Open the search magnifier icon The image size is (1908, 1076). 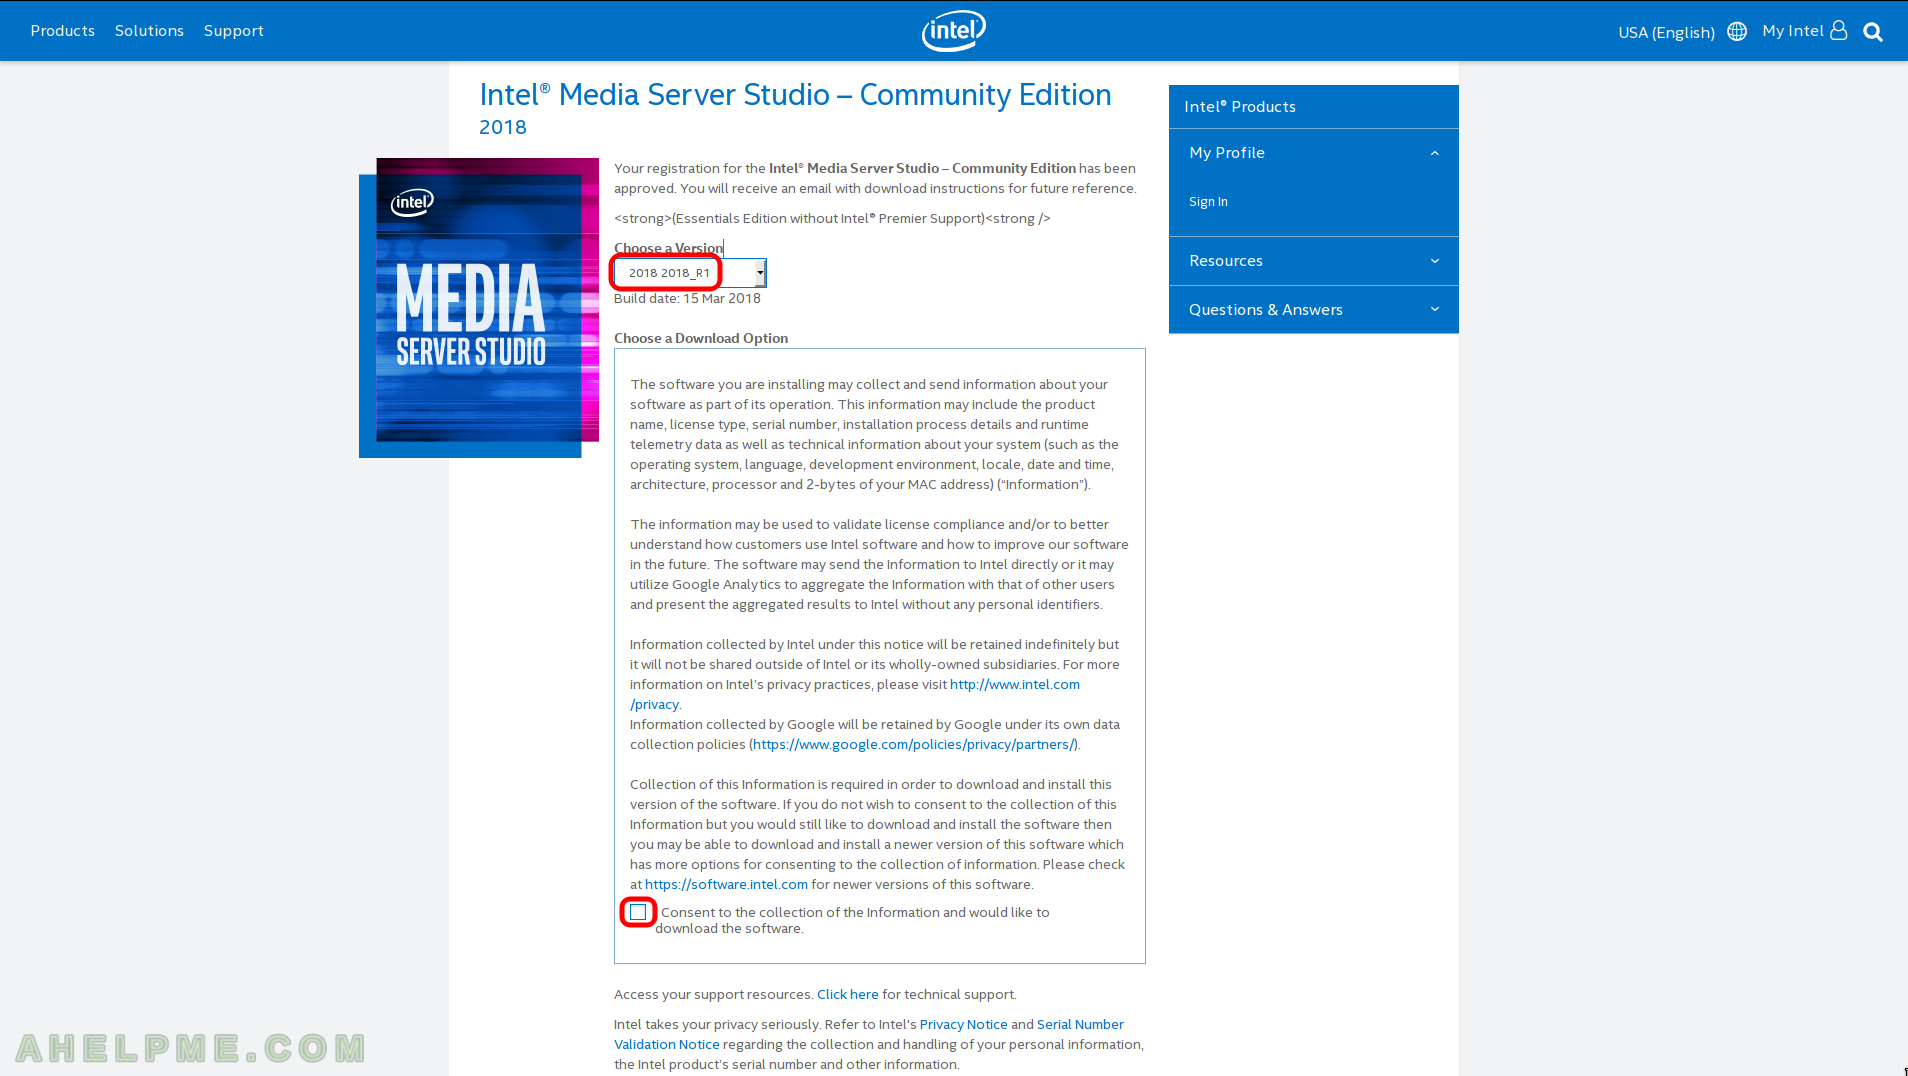[x=1873, y=32]
